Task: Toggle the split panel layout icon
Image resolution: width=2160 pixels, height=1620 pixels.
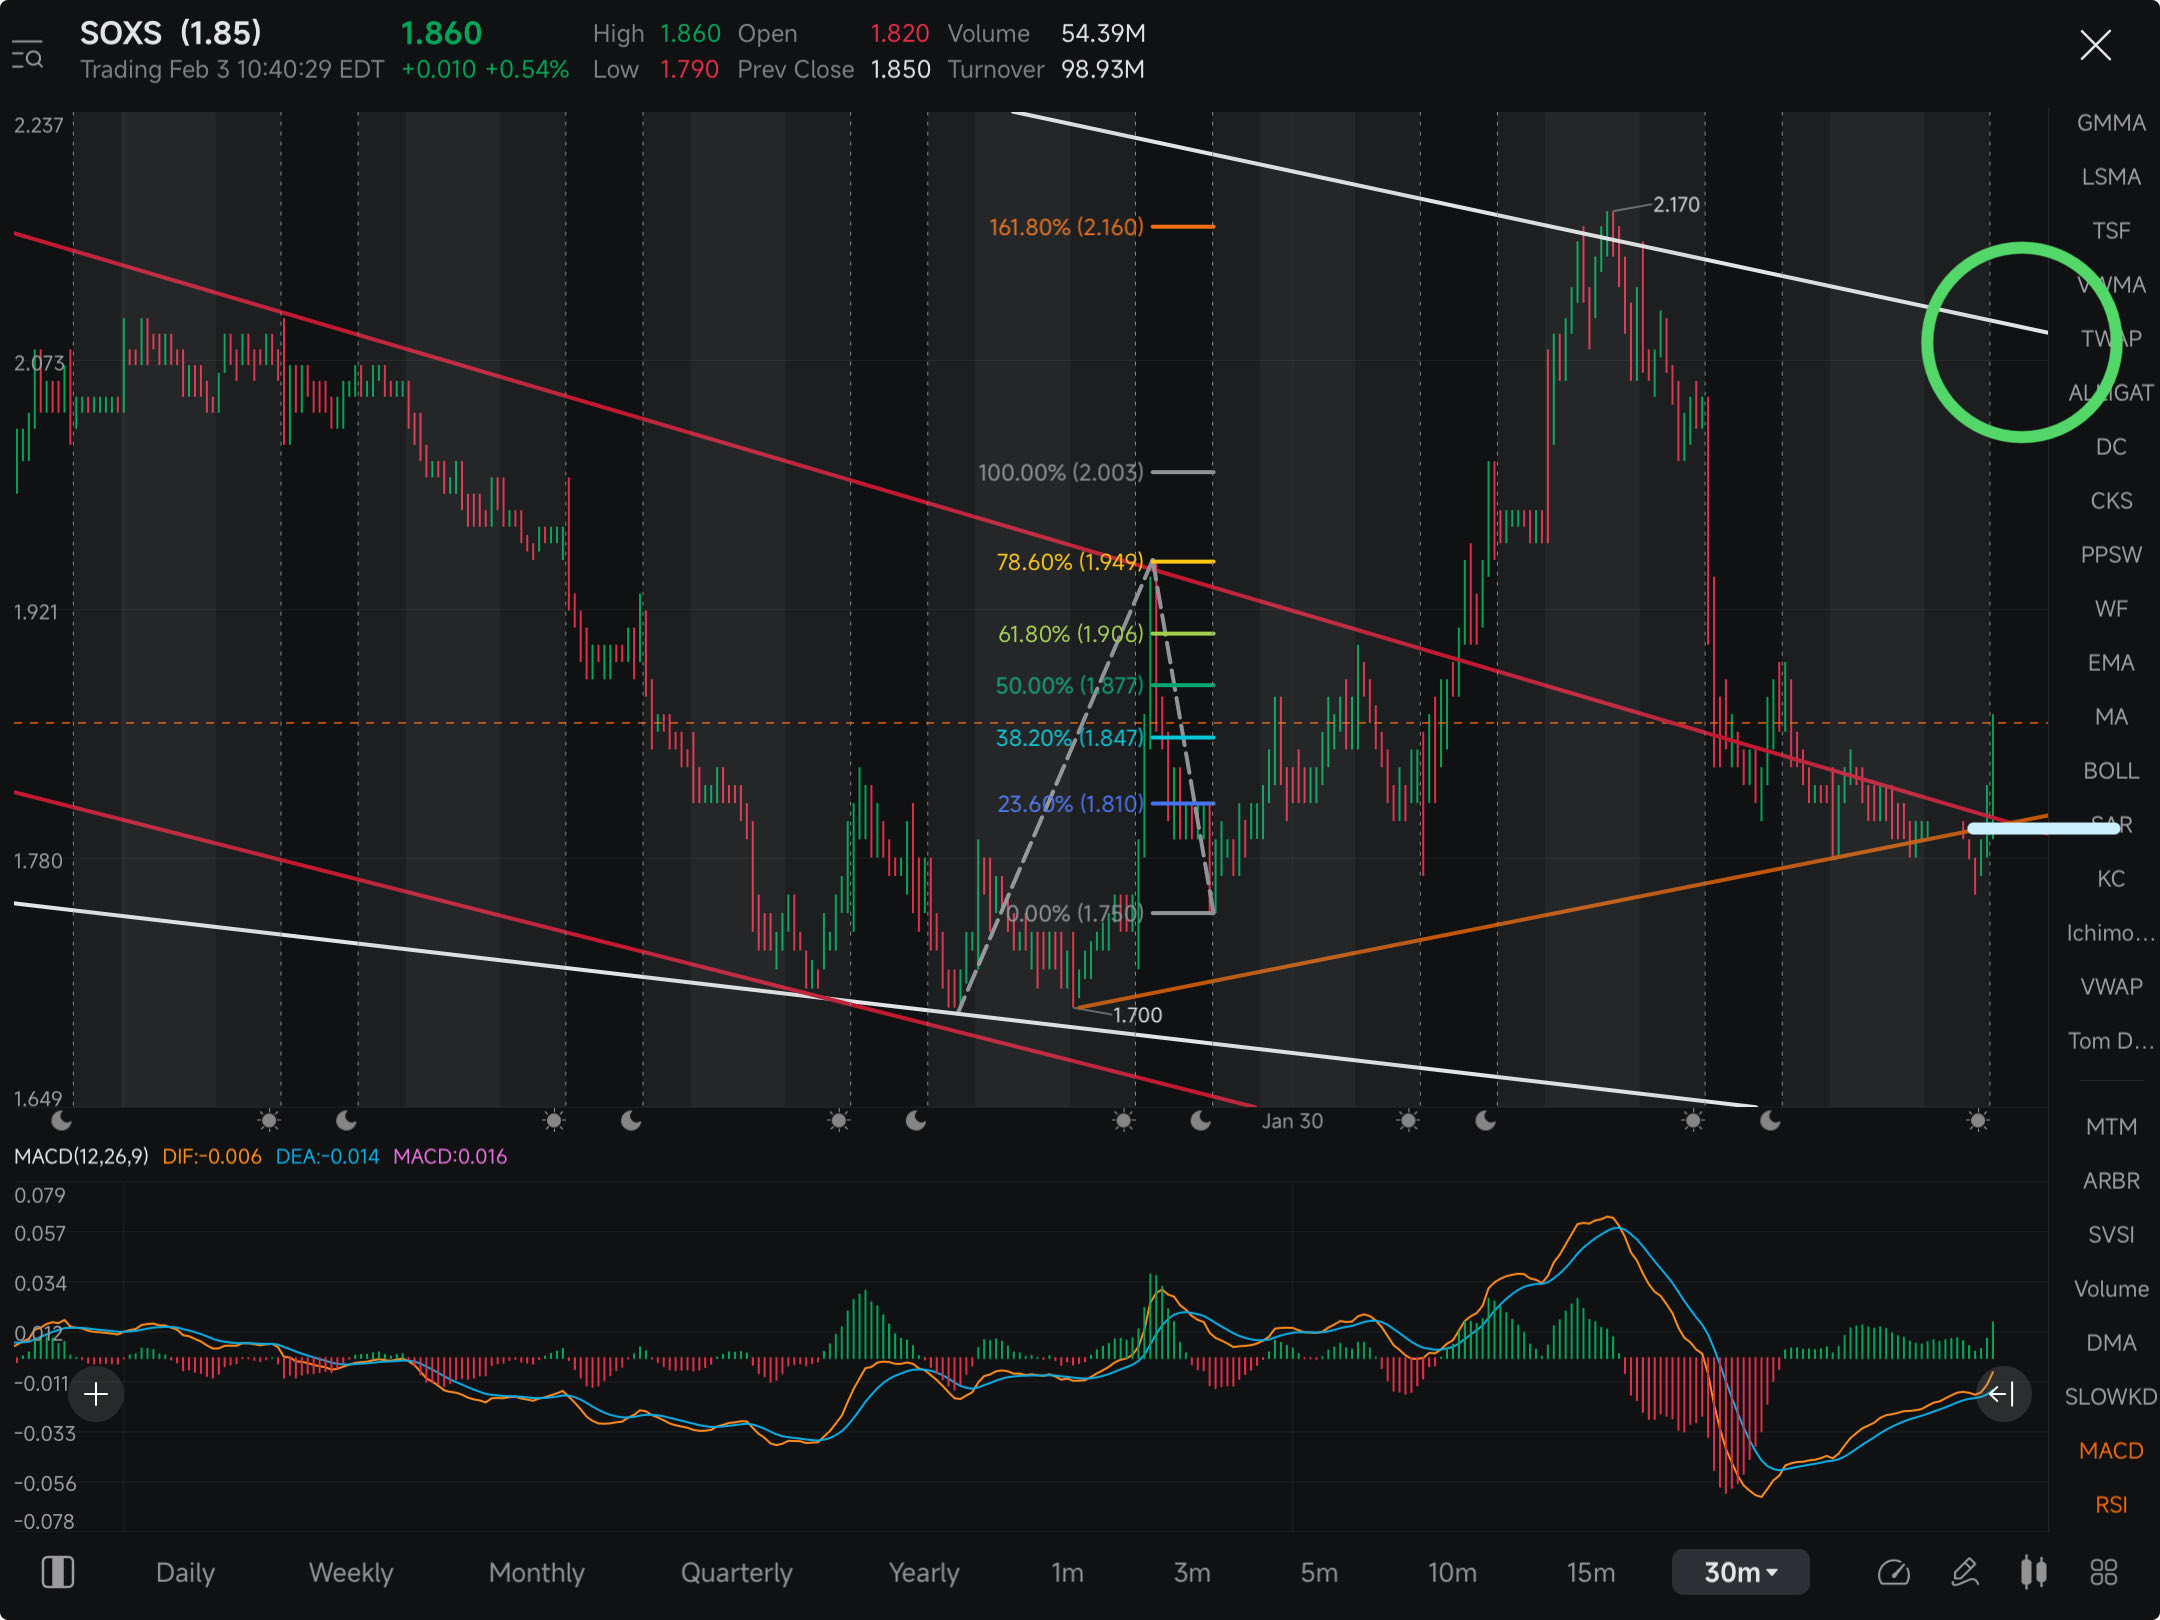Action: 58,1572
